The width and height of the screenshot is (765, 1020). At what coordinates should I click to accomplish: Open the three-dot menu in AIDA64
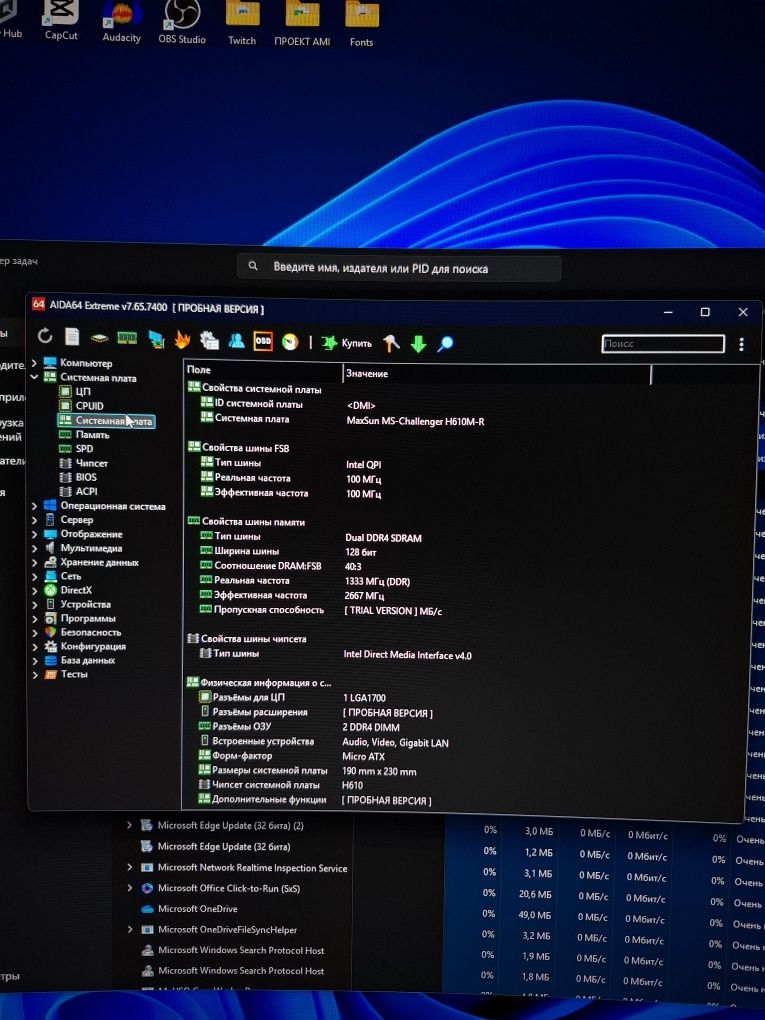point(741,344)
